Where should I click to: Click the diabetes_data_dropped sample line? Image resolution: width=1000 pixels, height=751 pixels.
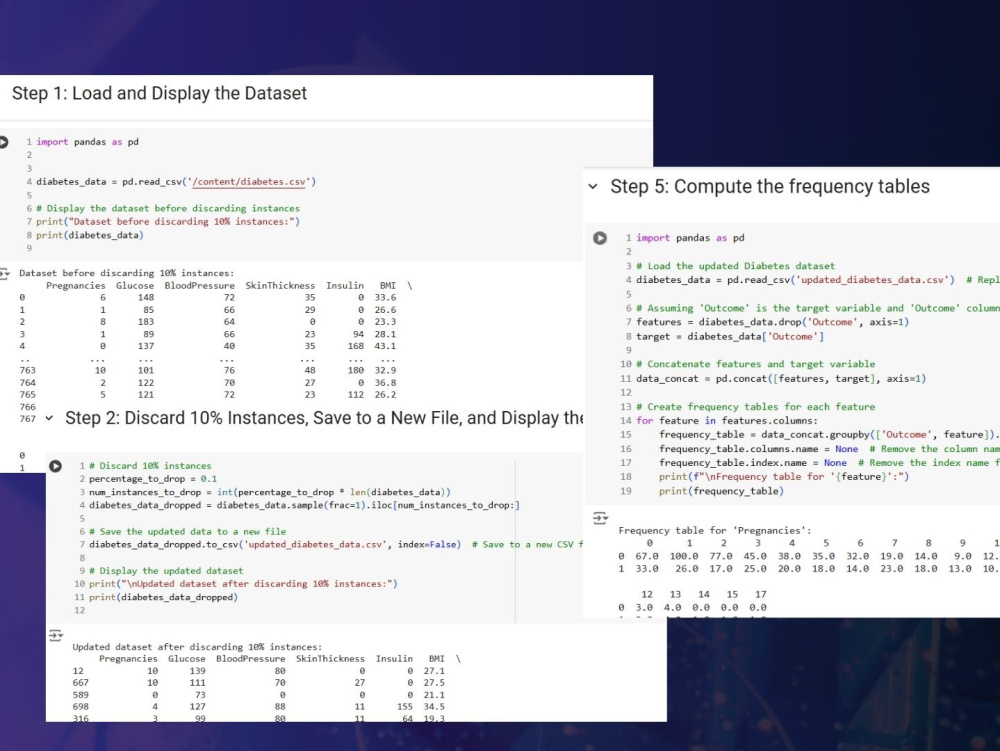pos(304,506)
